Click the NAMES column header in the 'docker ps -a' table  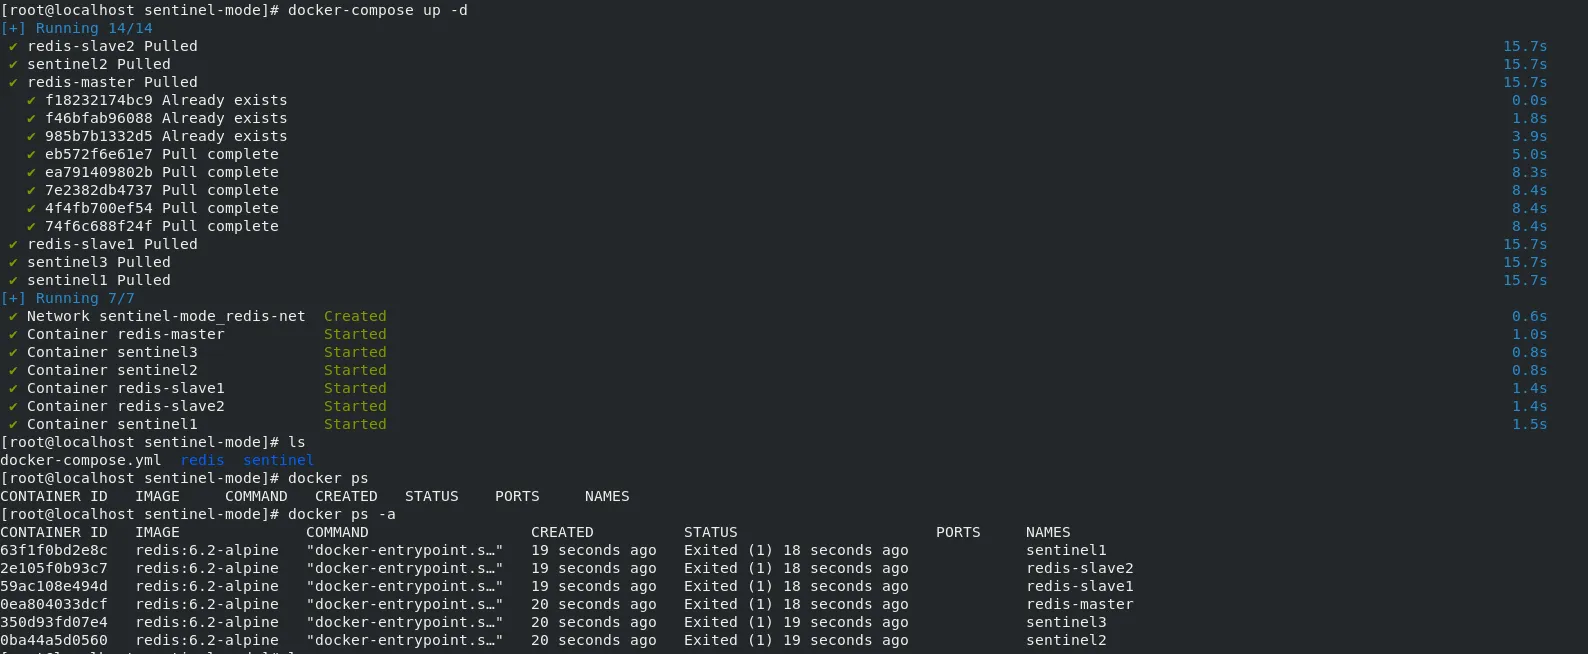[x=1048, y=532]
